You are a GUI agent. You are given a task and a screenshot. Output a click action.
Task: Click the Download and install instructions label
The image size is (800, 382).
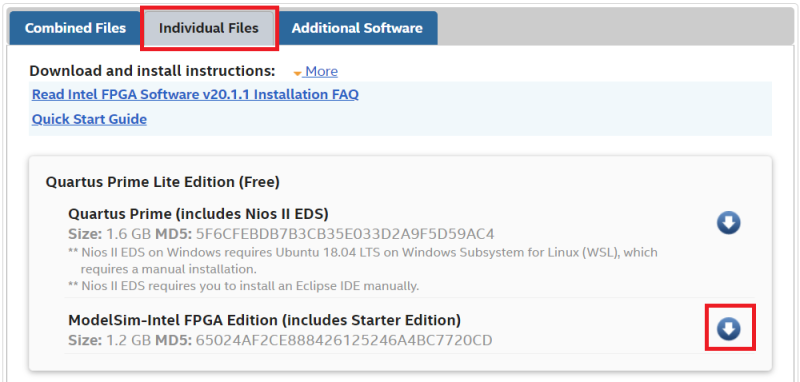tap(152, 71)
